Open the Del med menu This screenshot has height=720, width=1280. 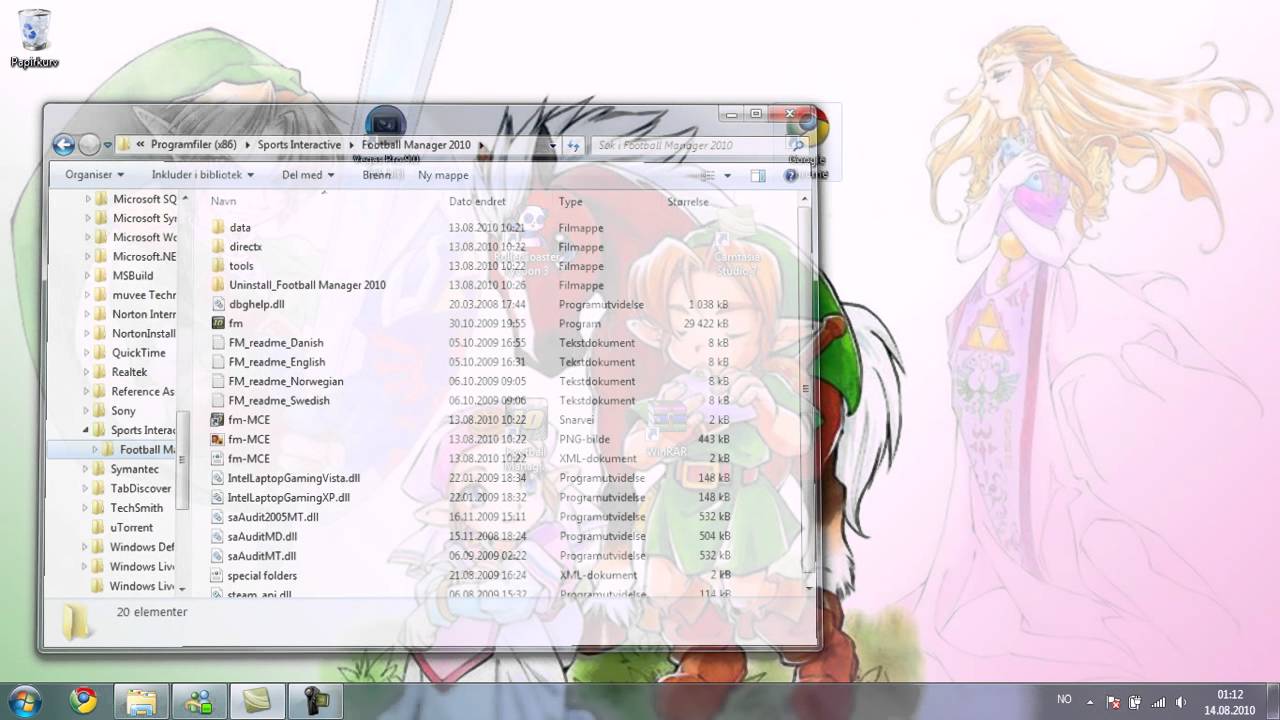pyautogui.click(x=308, y=175)
